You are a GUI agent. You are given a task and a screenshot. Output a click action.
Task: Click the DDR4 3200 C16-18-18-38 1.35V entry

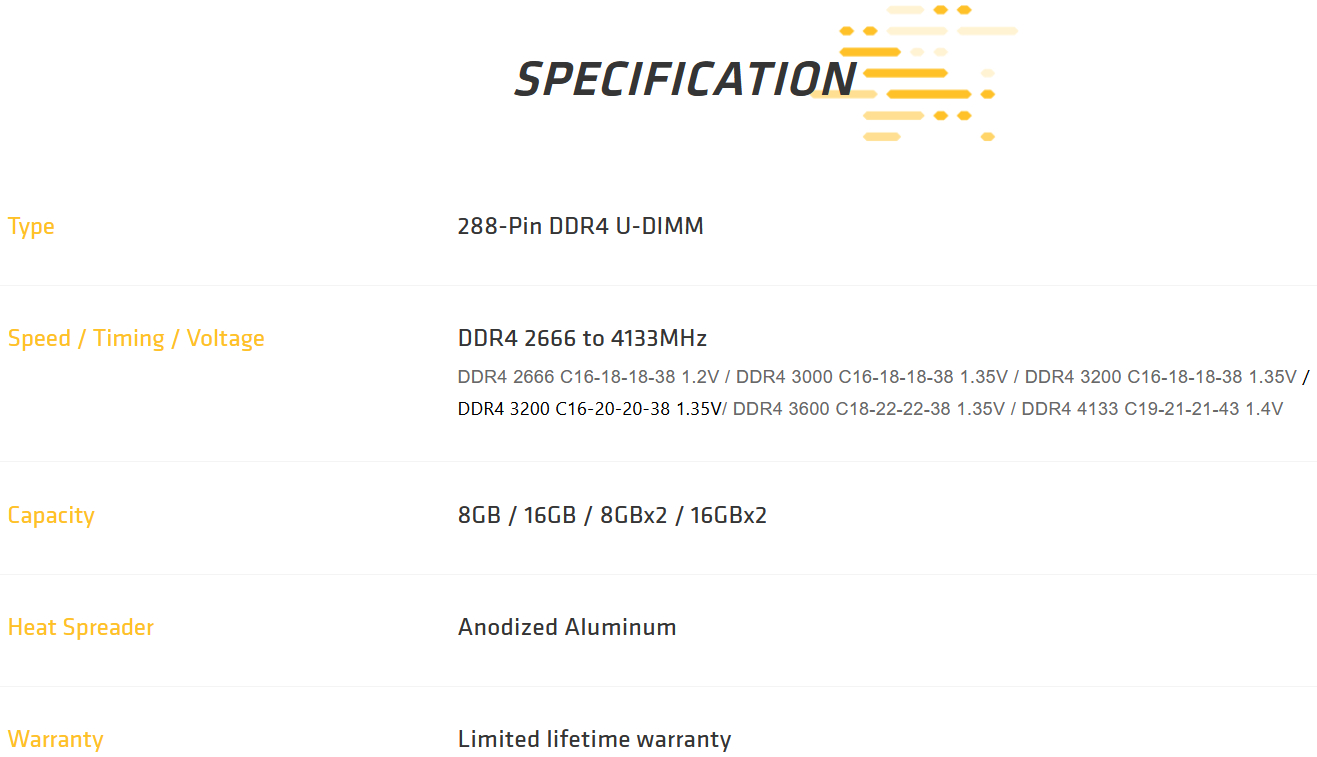point(1160,377)
